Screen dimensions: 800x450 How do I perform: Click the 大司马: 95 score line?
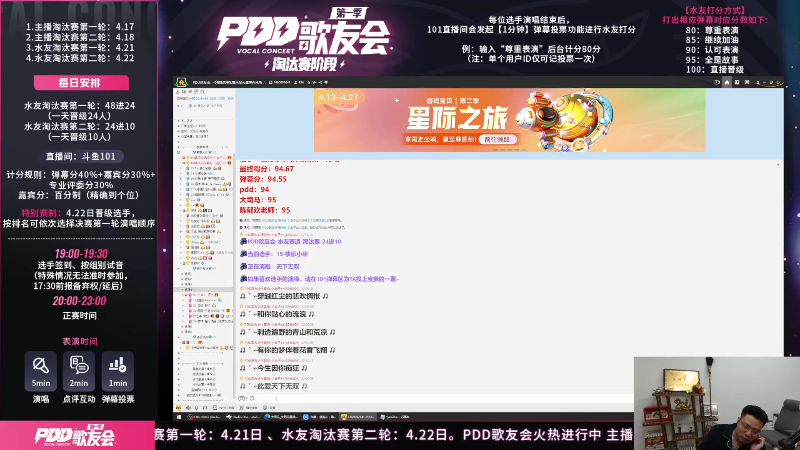pyautogui.click(x=258, y=199)
